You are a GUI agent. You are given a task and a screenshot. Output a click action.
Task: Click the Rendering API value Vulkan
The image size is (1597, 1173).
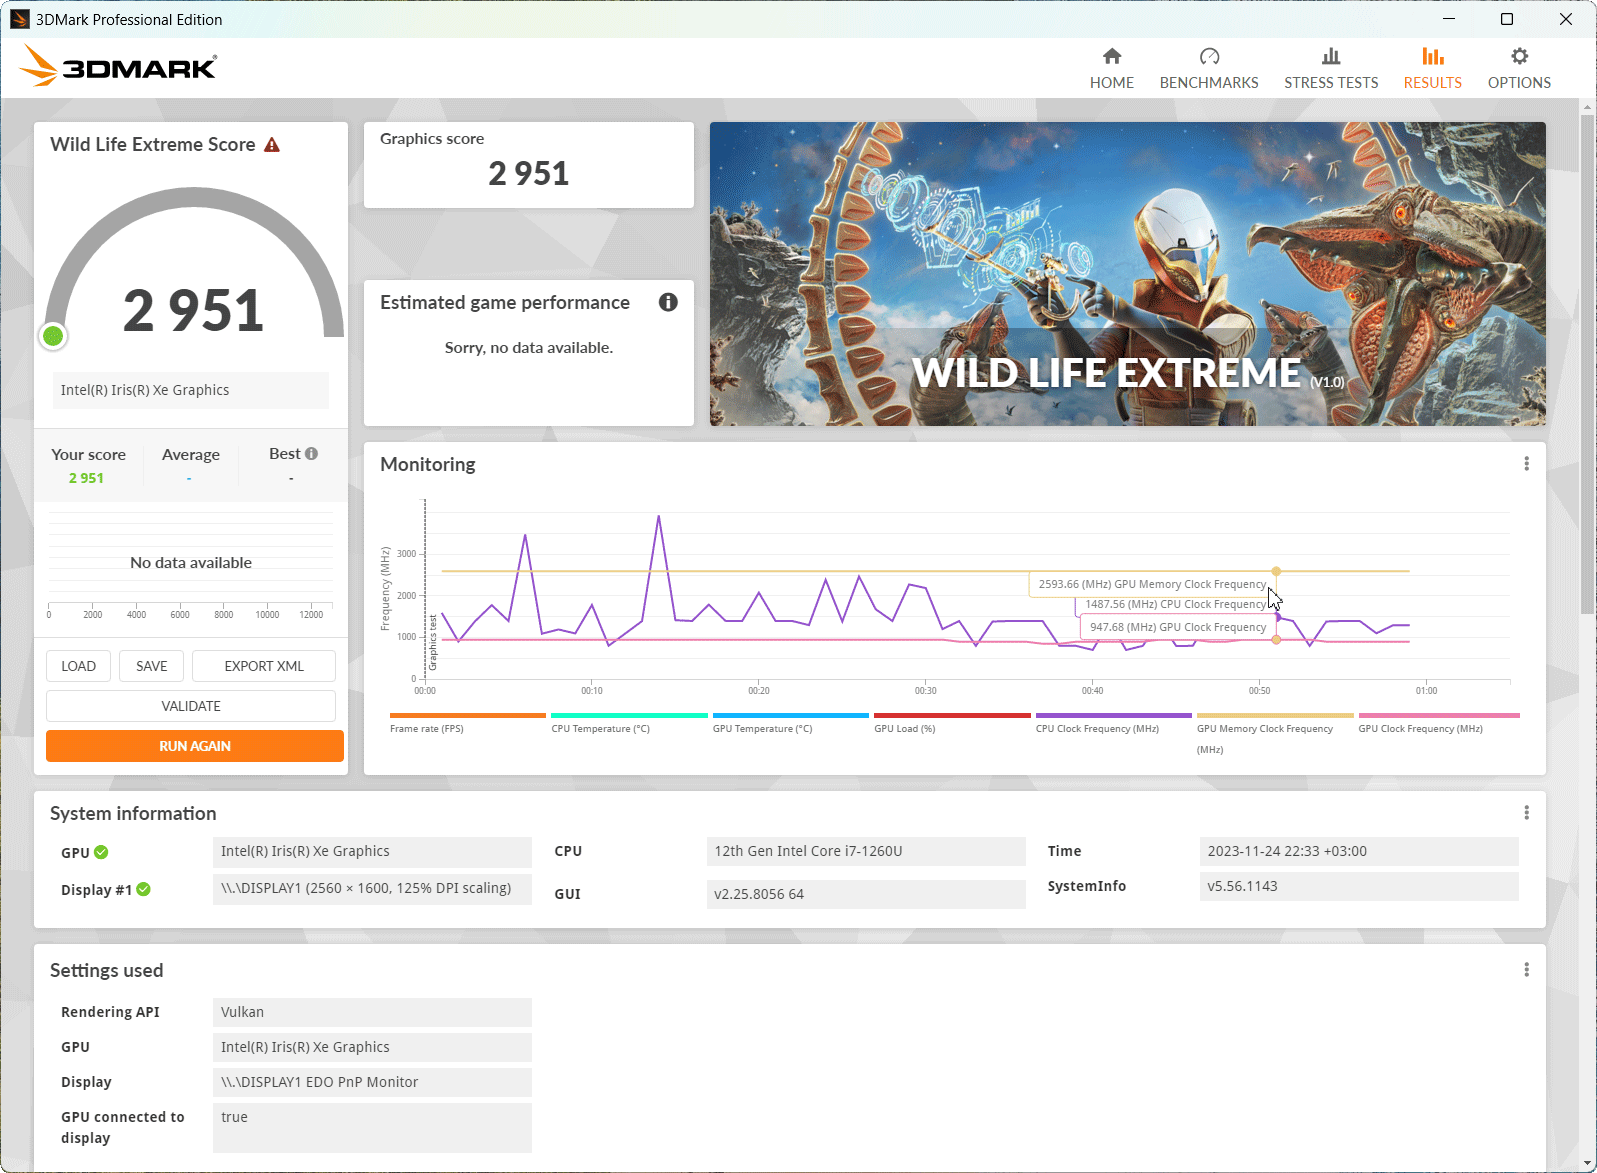(x=372, y=1012)
